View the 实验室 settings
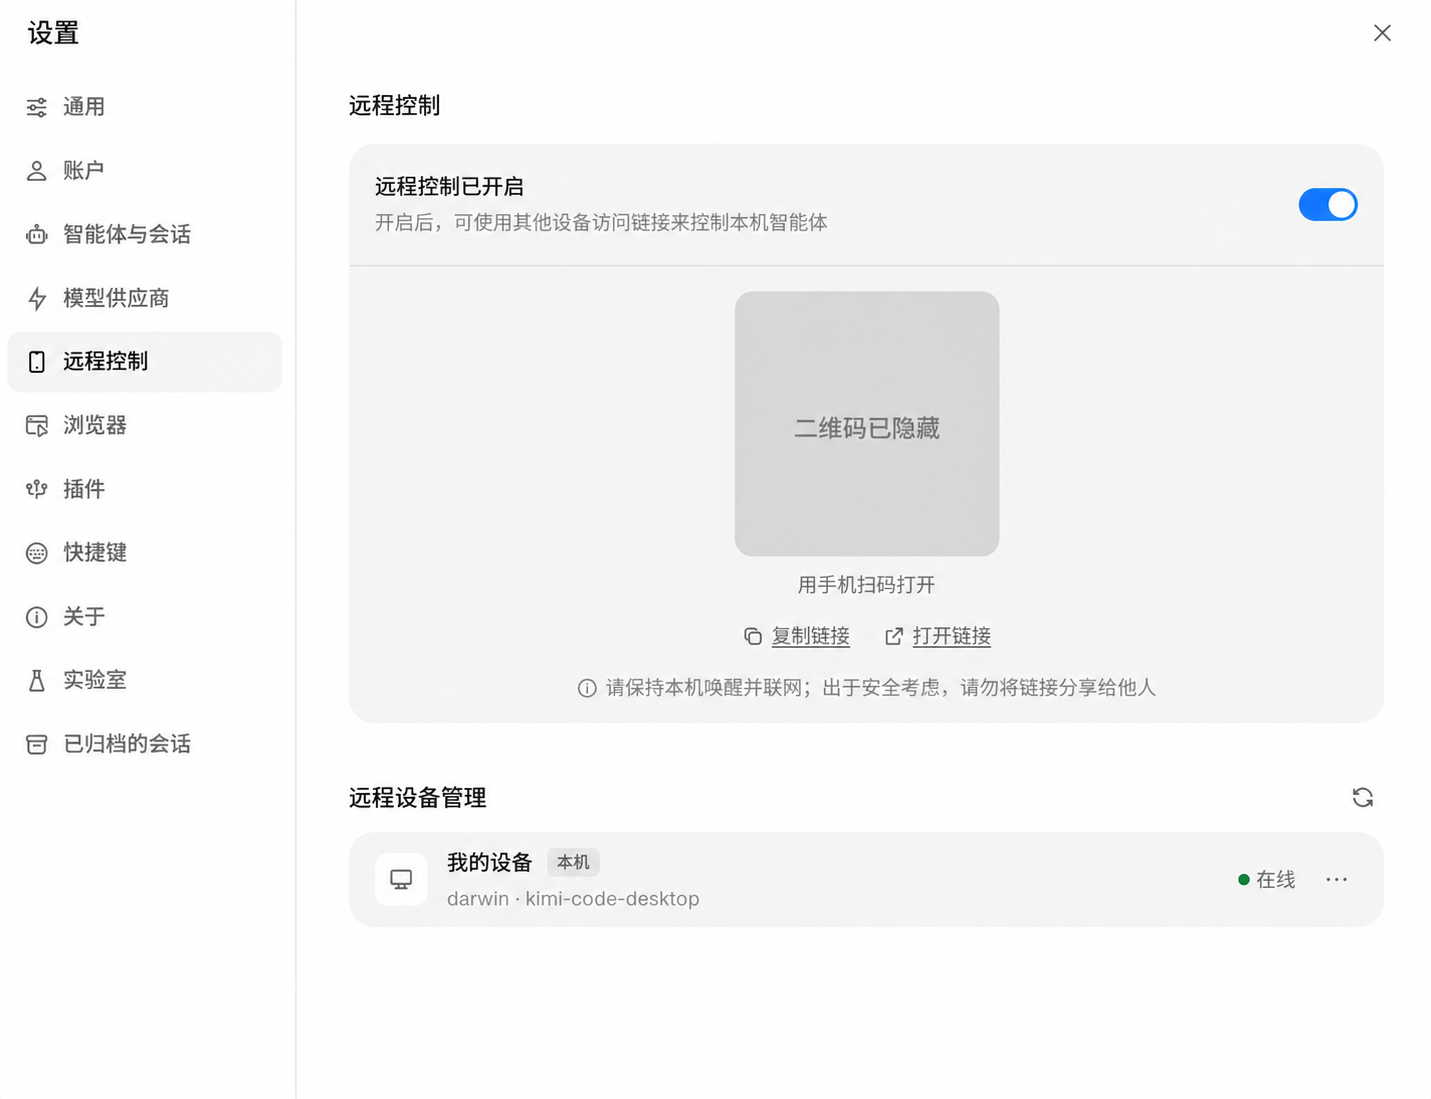 tap(144, 680)
